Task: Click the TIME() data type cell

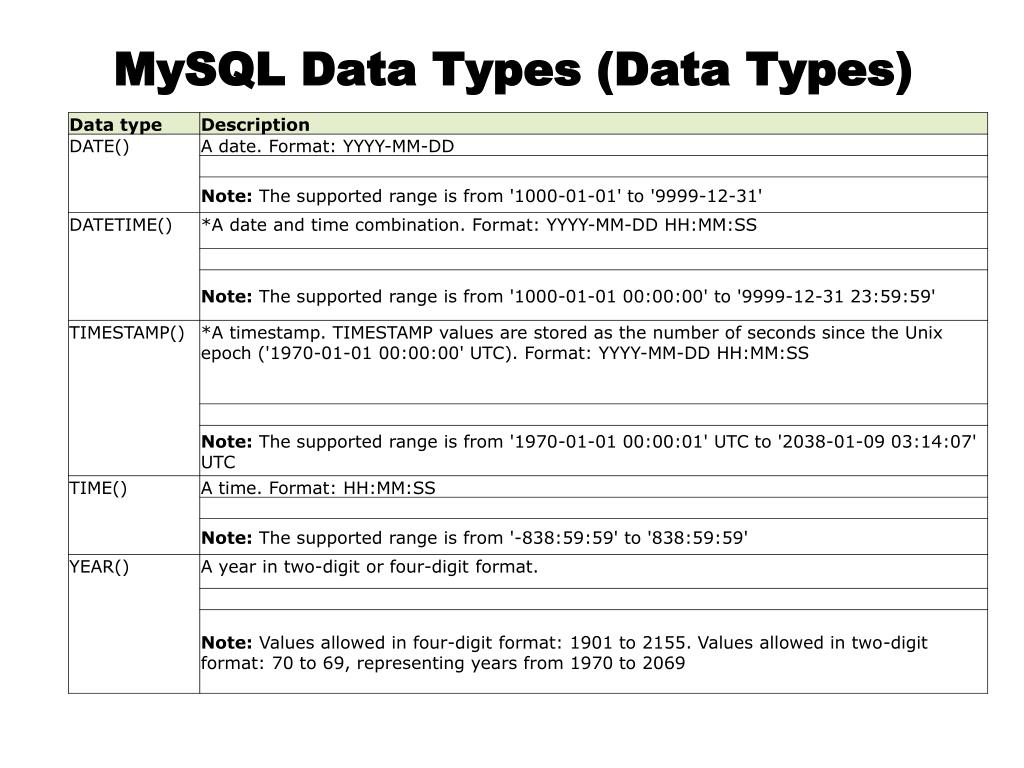Action: (x=133, y=515)
